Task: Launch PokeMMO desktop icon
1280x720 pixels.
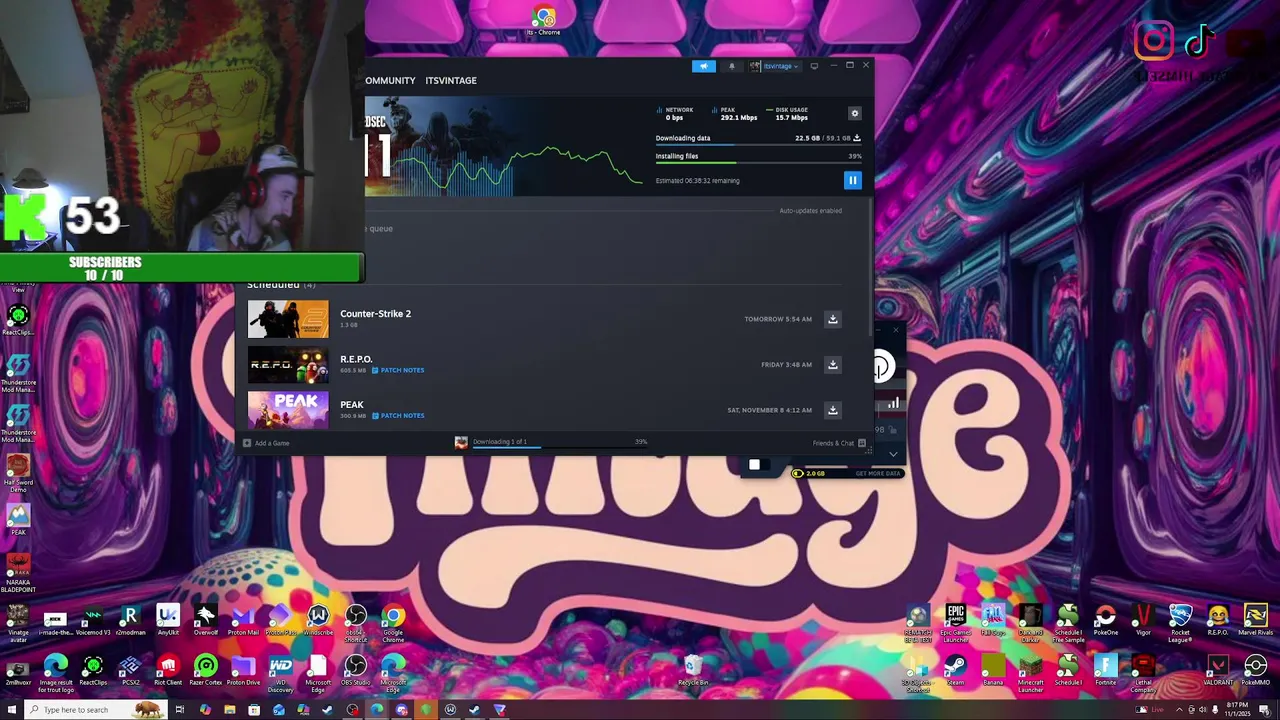Action: (1255, 670)
